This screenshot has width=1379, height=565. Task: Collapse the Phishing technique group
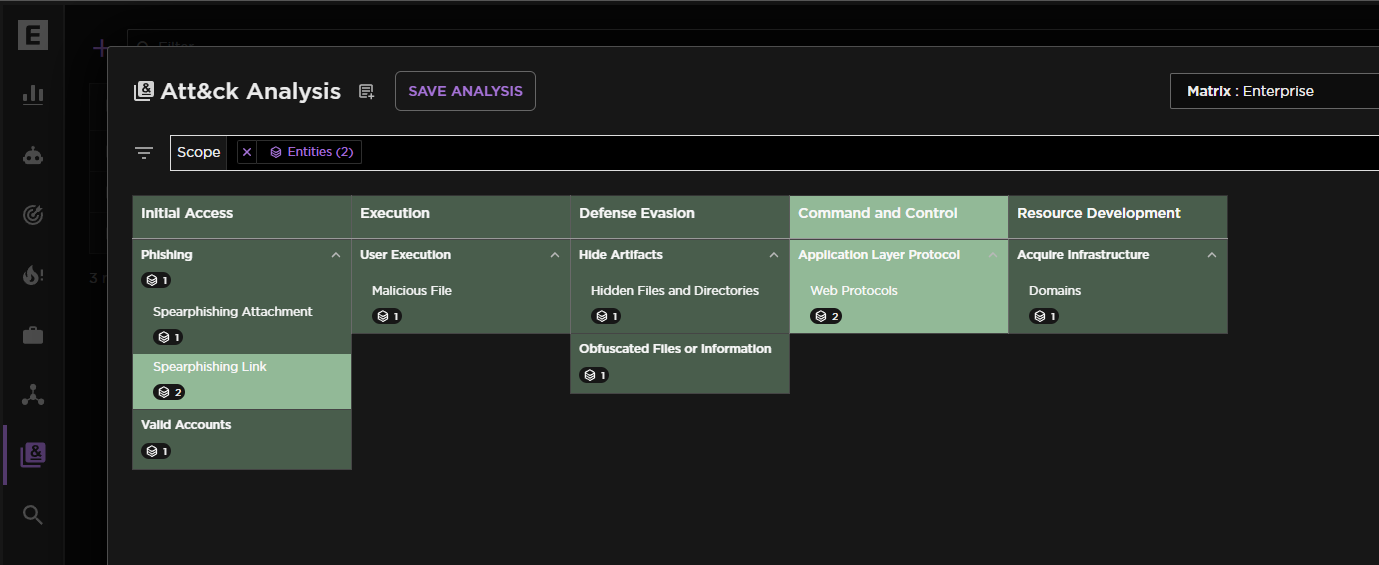coord(336,255)
